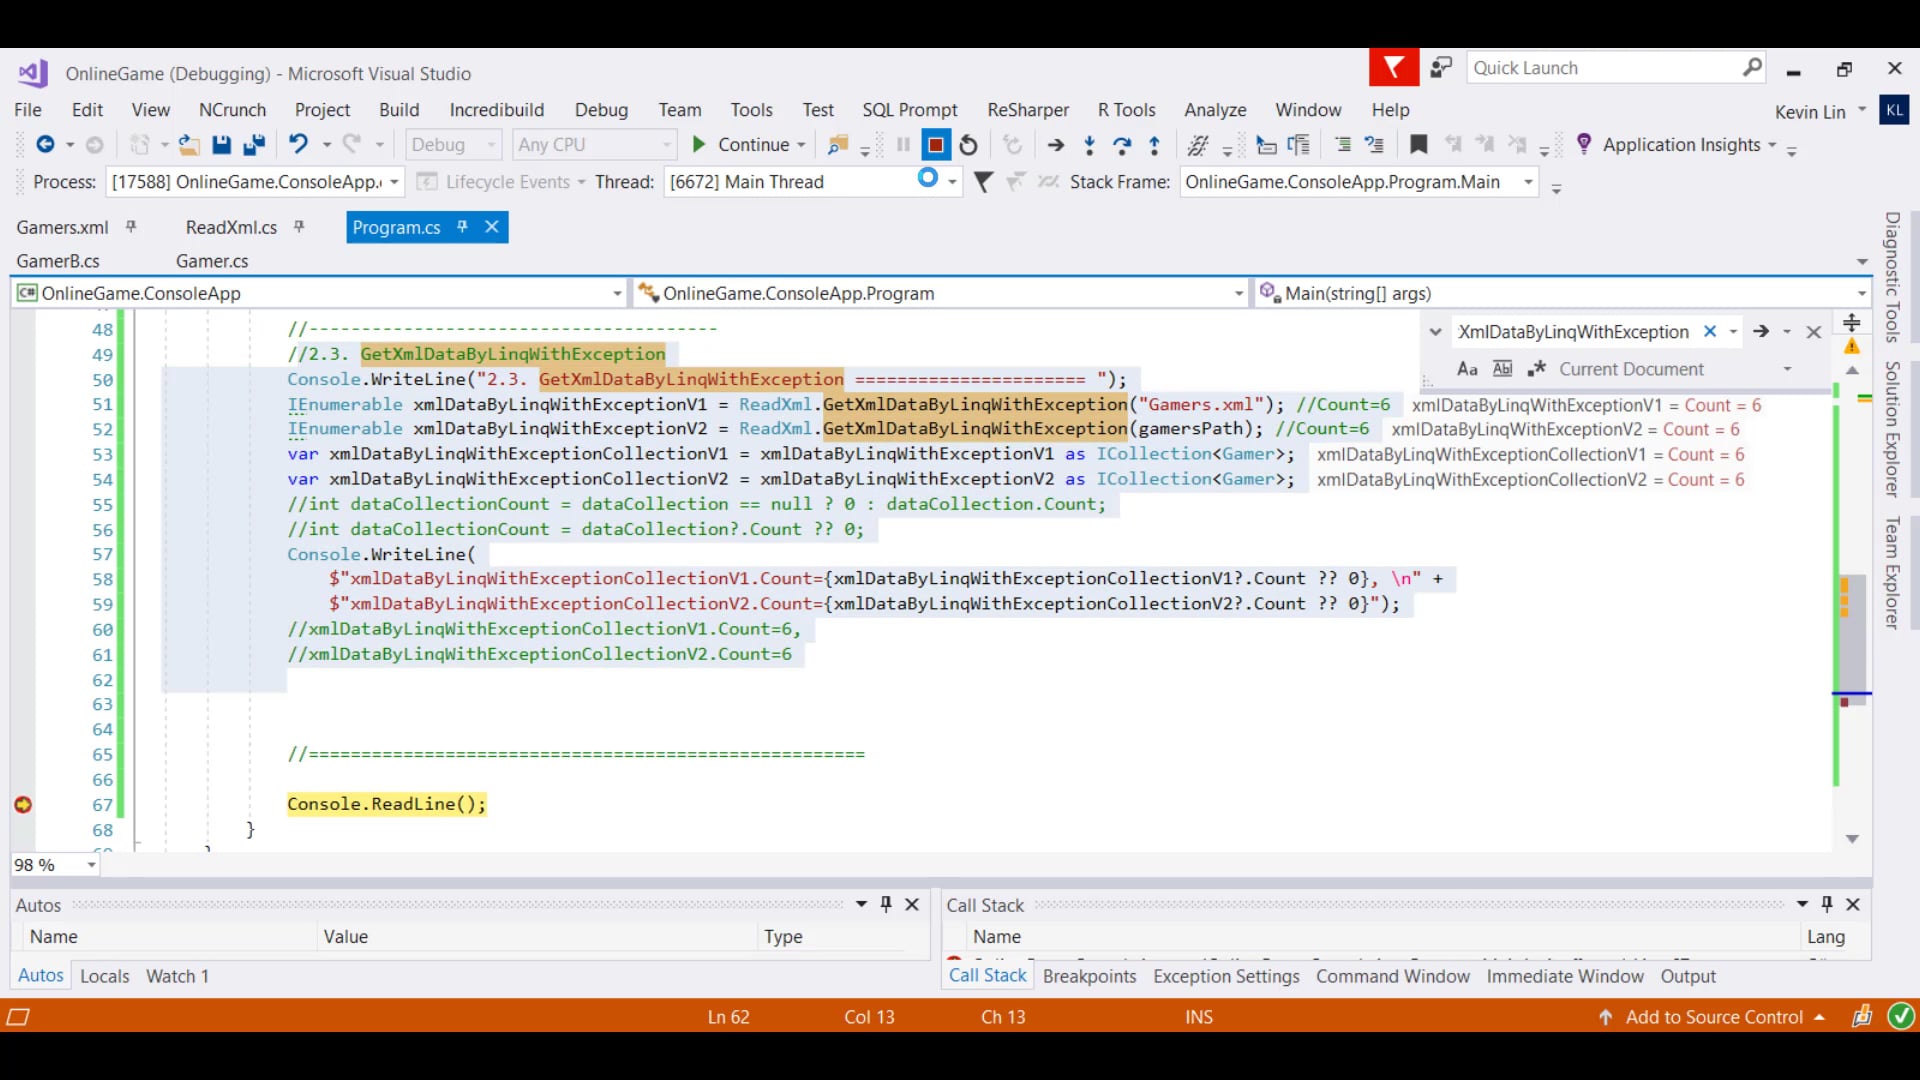Click the red notifications flag icon

[1393, 68]
